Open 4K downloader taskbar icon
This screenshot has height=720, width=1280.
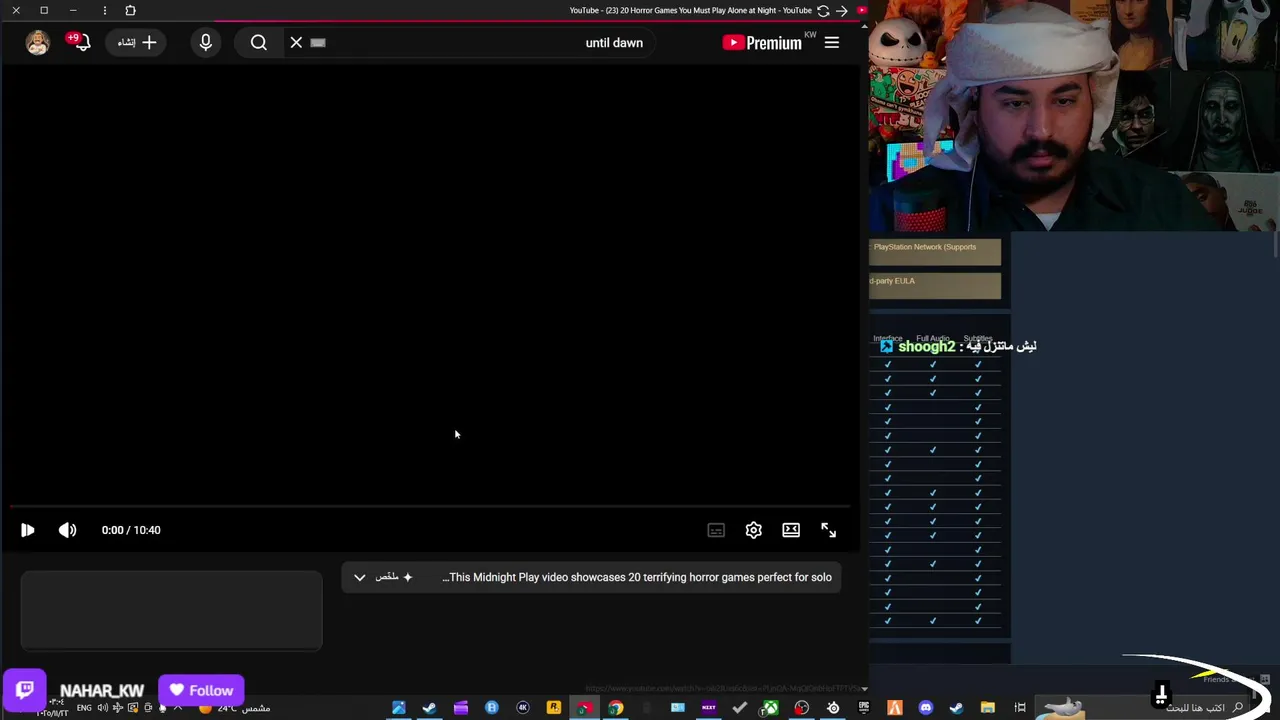coord(523,708)
